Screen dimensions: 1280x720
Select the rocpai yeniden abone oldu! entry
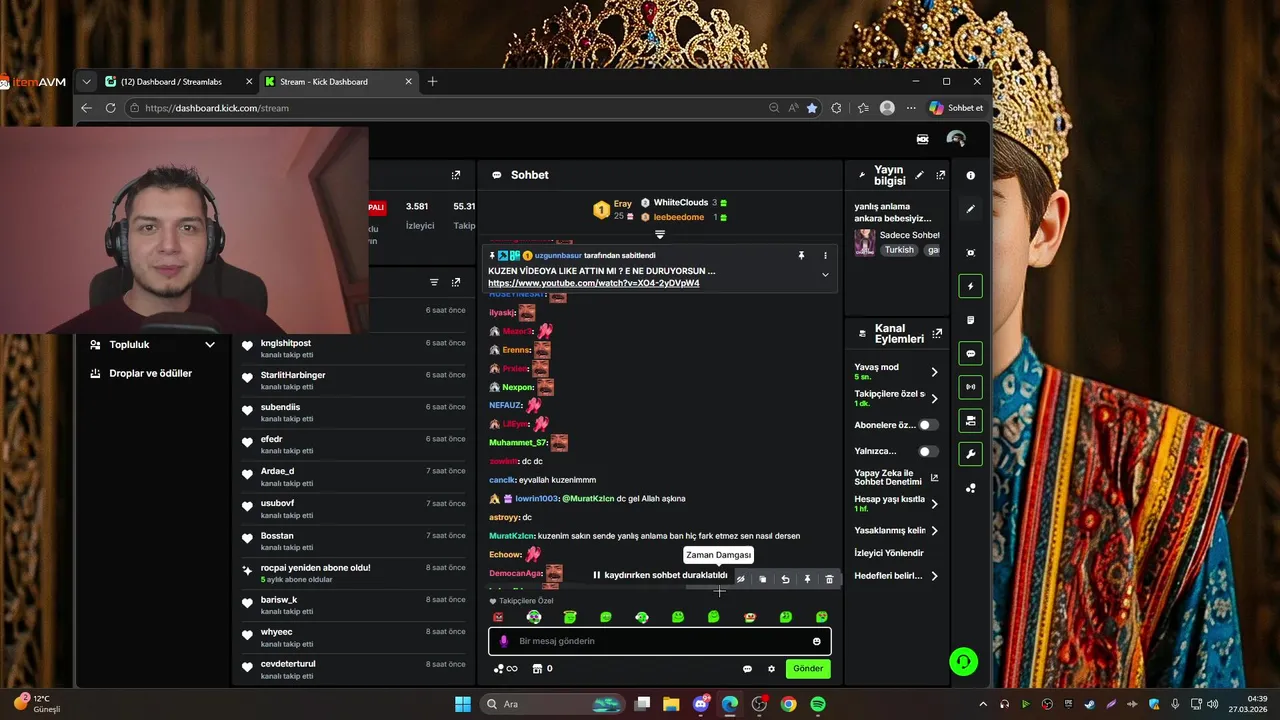354,573
